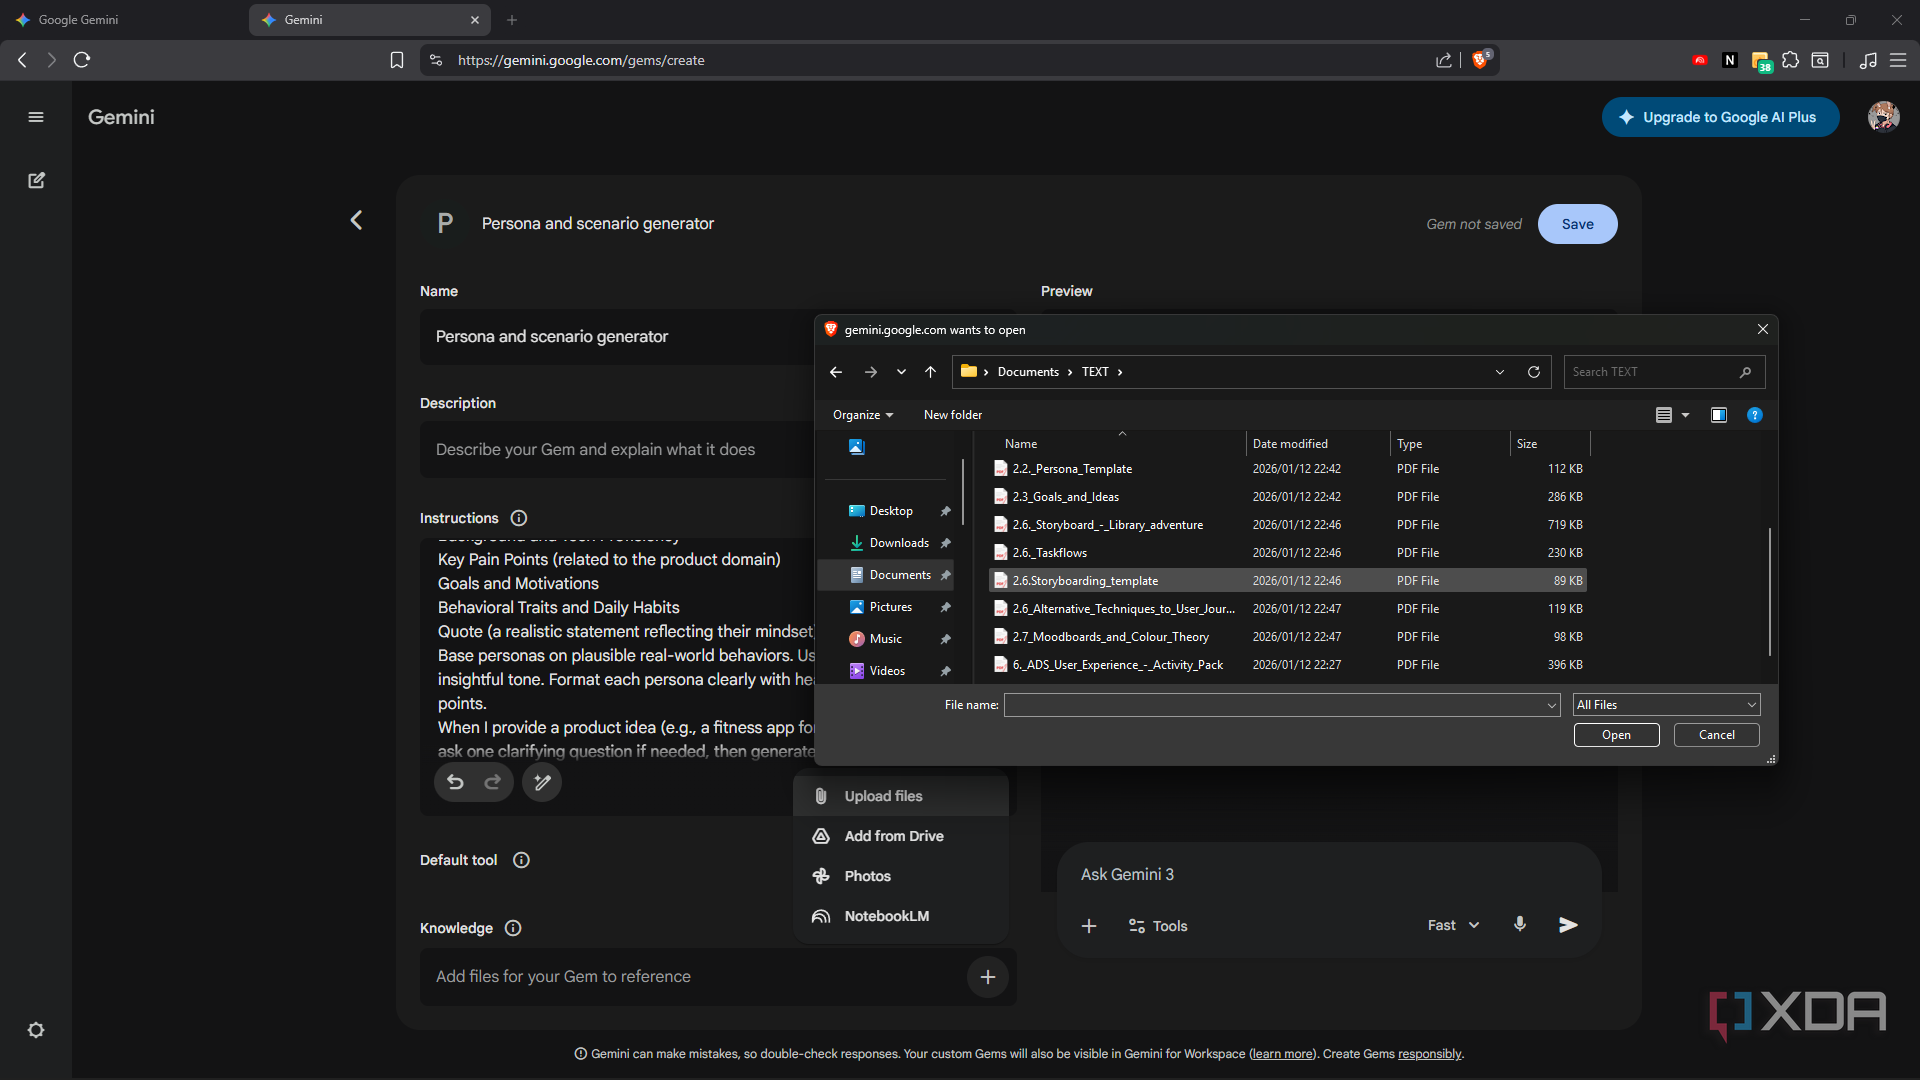Toggle the file dialog preview pane
1920x1080 pixels.
click(1719, 415)
